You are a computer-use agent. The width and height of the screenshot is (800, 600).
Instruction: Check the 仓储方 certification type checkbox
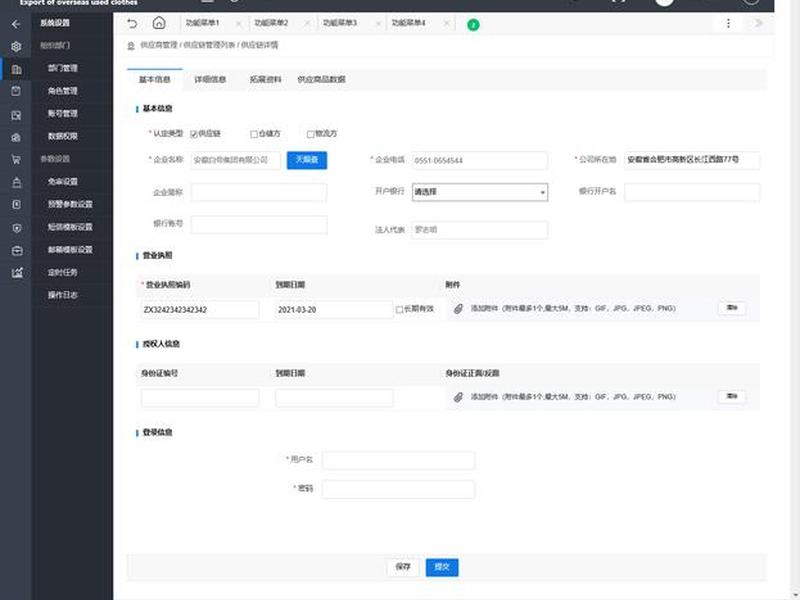[254, 134]
